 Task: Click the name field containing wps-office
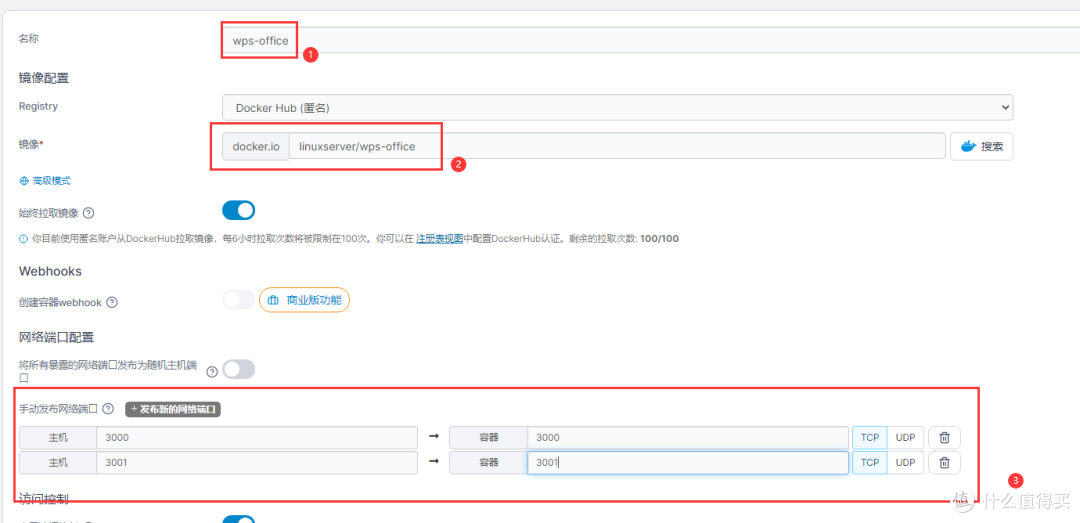(651, 40)
